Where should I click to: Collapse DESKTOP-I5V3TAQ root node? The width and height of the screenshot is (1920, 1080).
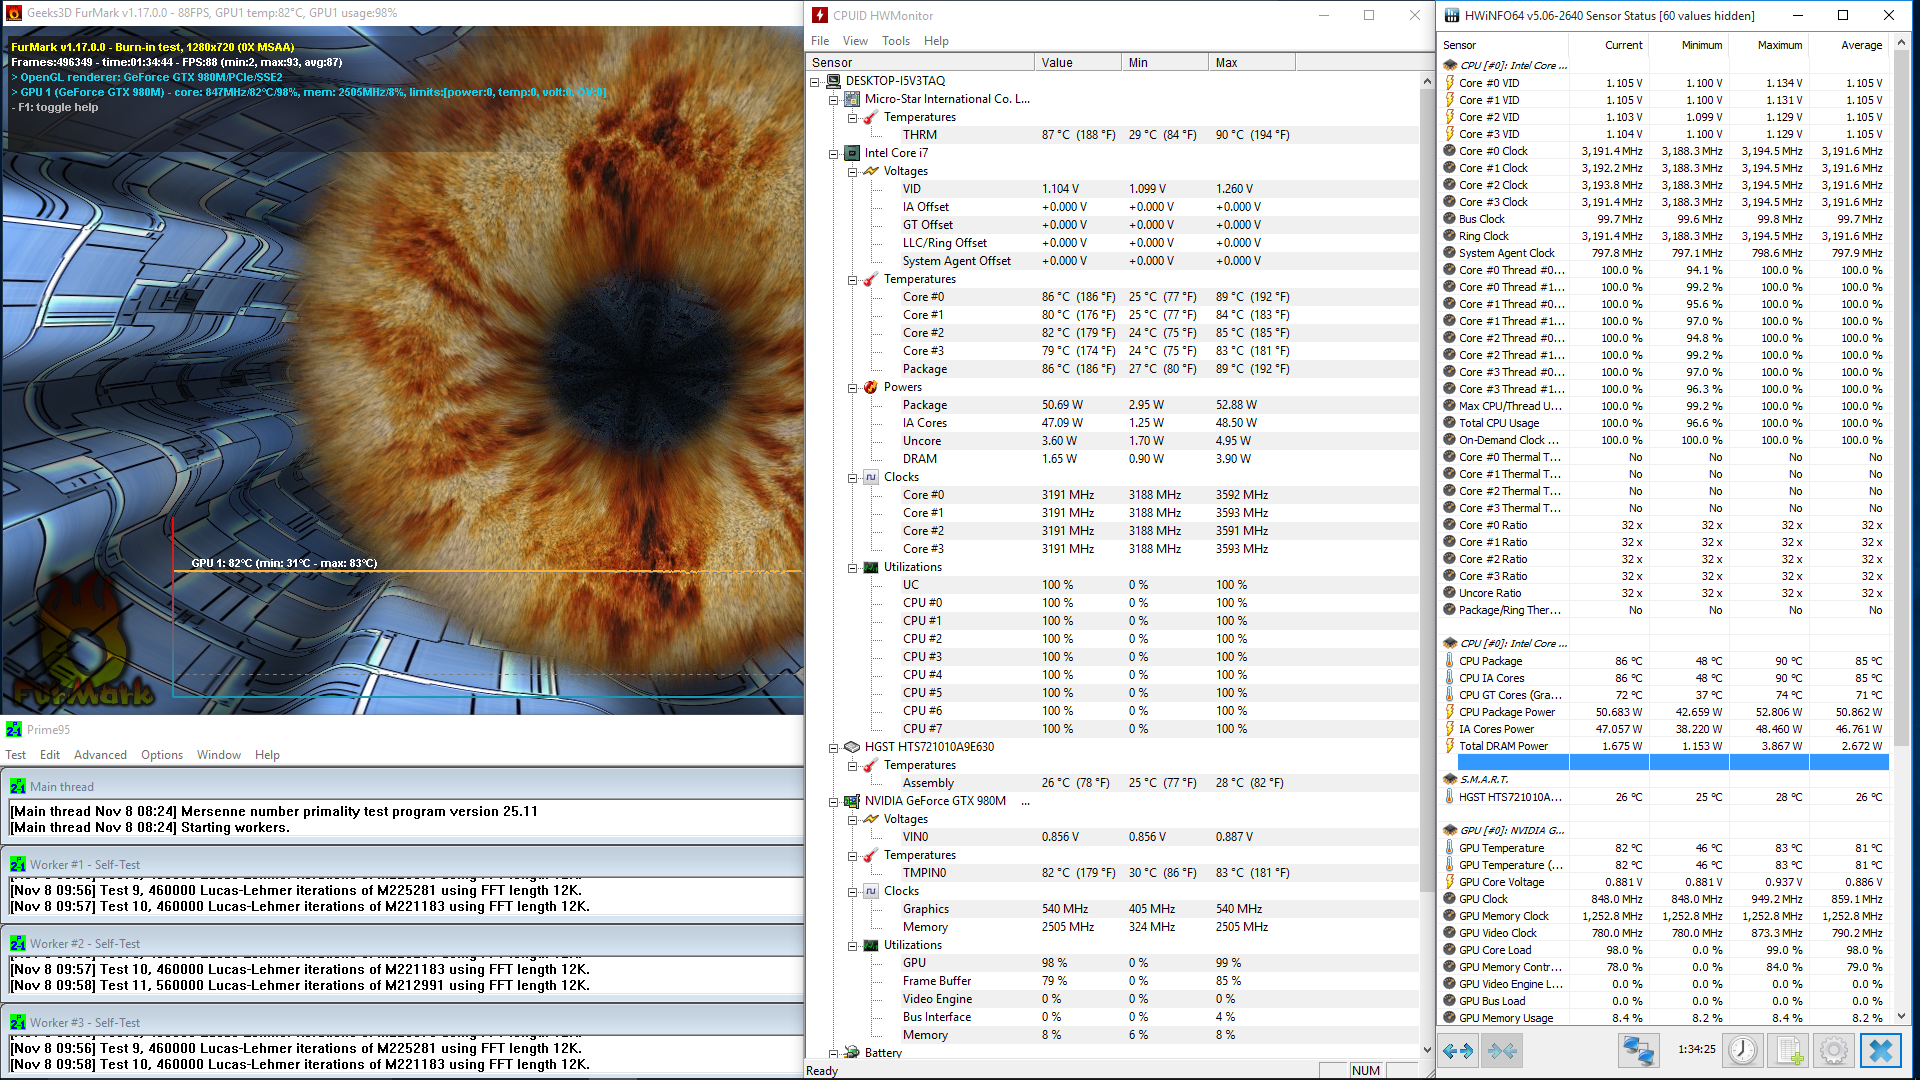tap(814, 82)
